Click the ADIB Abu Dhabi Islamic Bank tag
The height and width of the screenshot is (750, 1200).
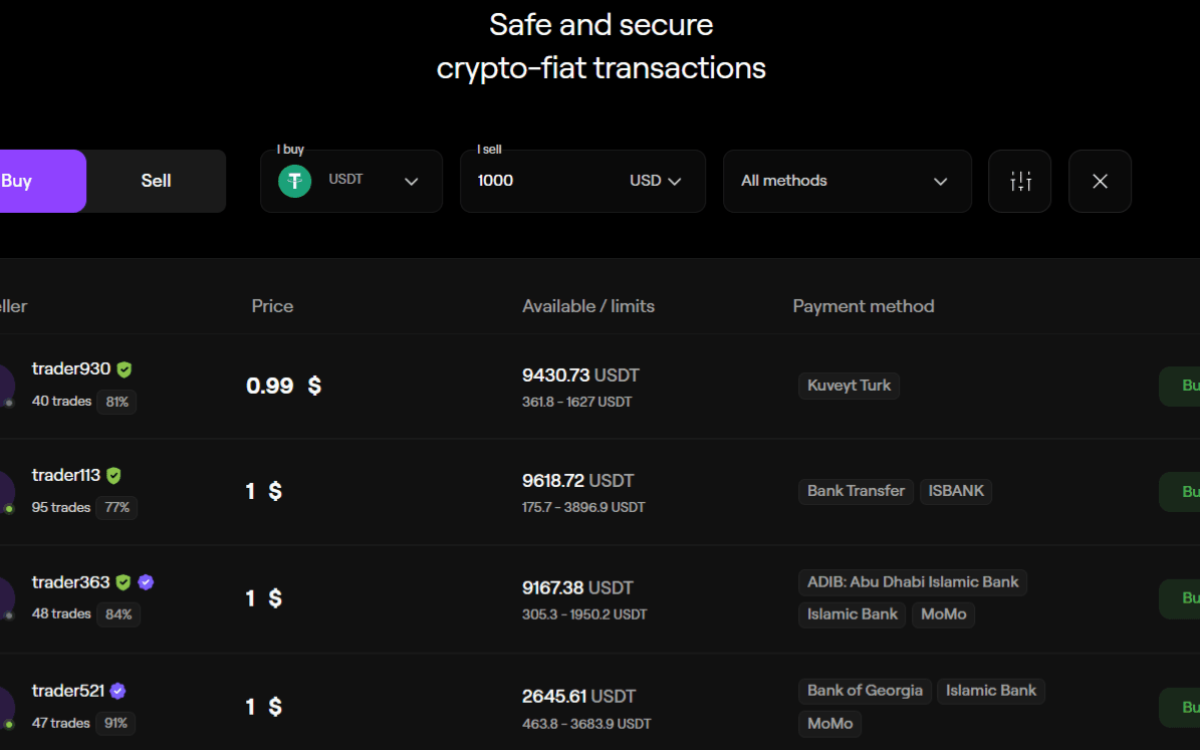913,582
